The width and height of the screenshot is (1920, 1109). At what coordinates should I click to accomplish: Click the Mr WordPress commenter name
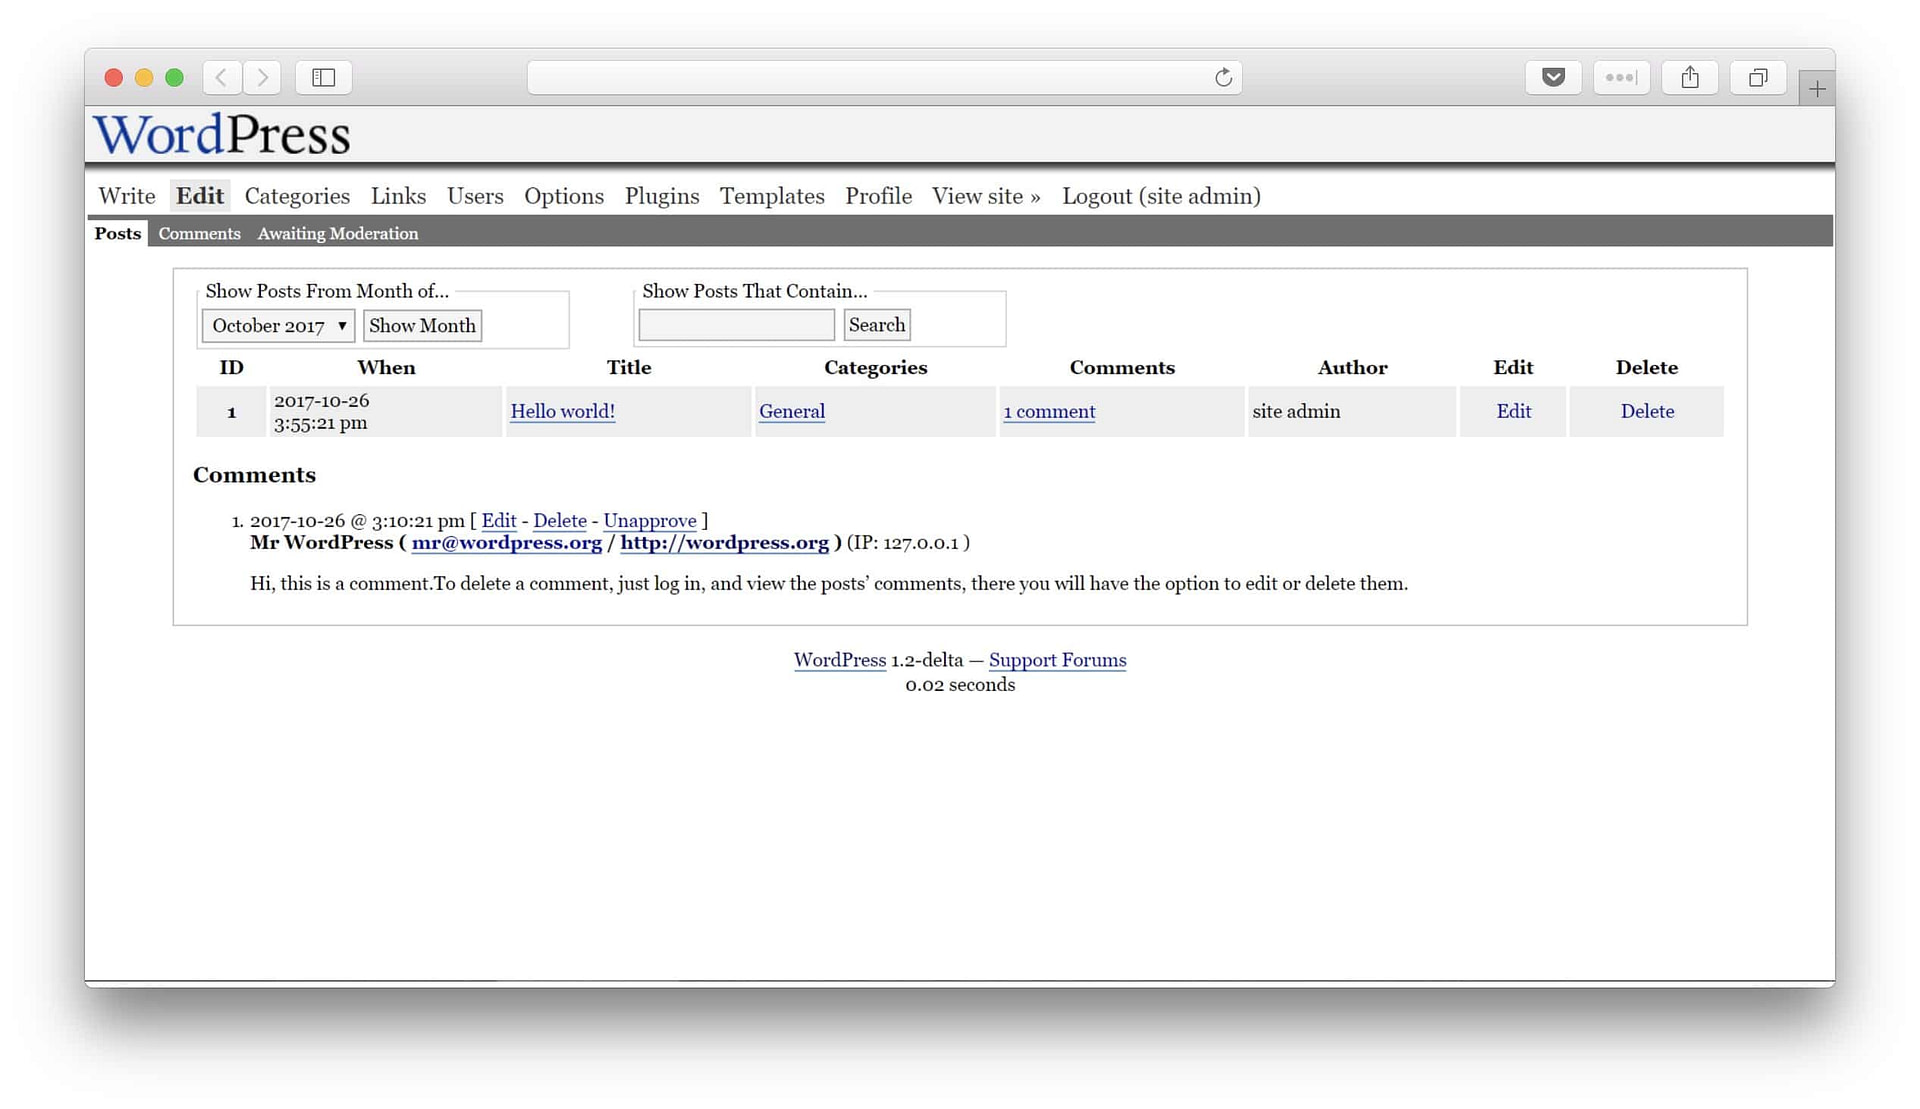click(x=321, y=543)
